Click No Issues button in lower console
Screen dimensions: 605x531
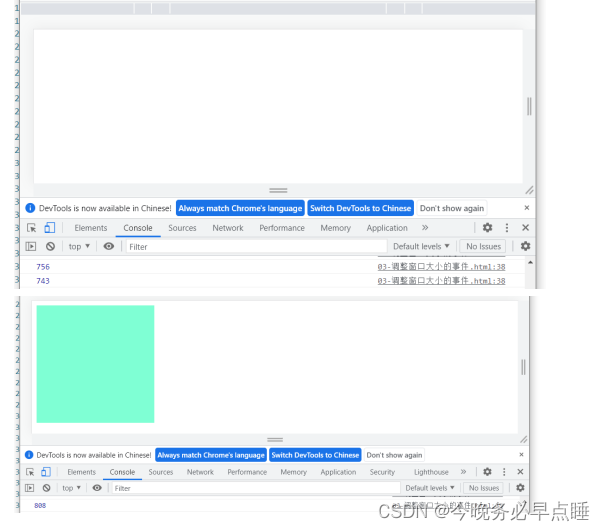[x=483, y=488]
